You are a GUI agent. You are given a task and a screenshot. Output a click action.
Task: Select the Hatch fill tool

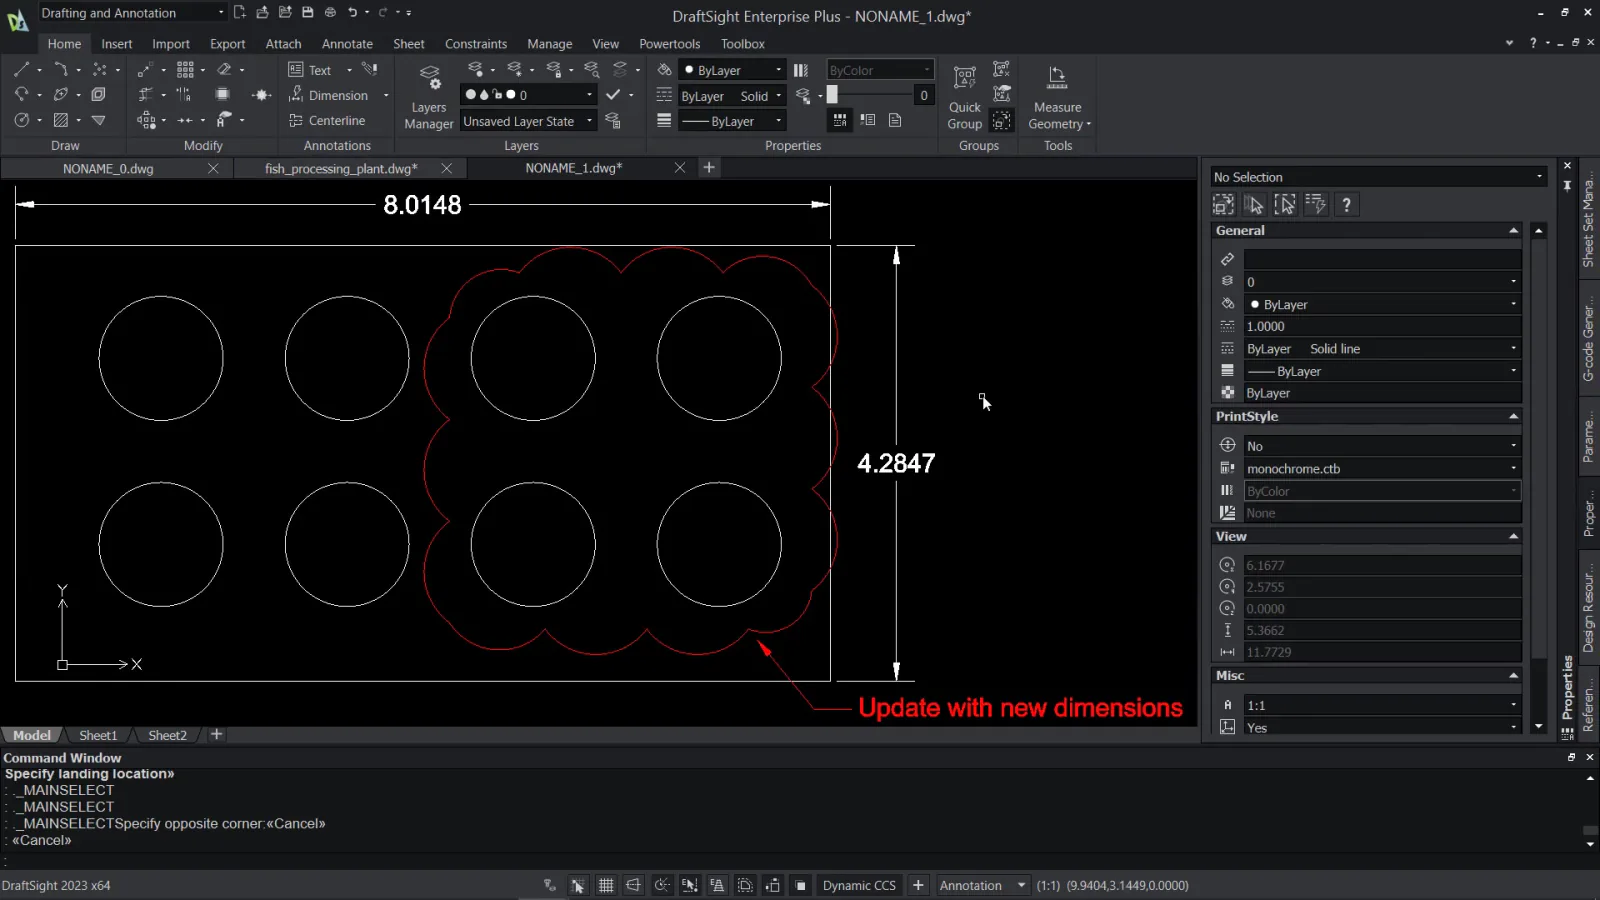click(60, 120)
